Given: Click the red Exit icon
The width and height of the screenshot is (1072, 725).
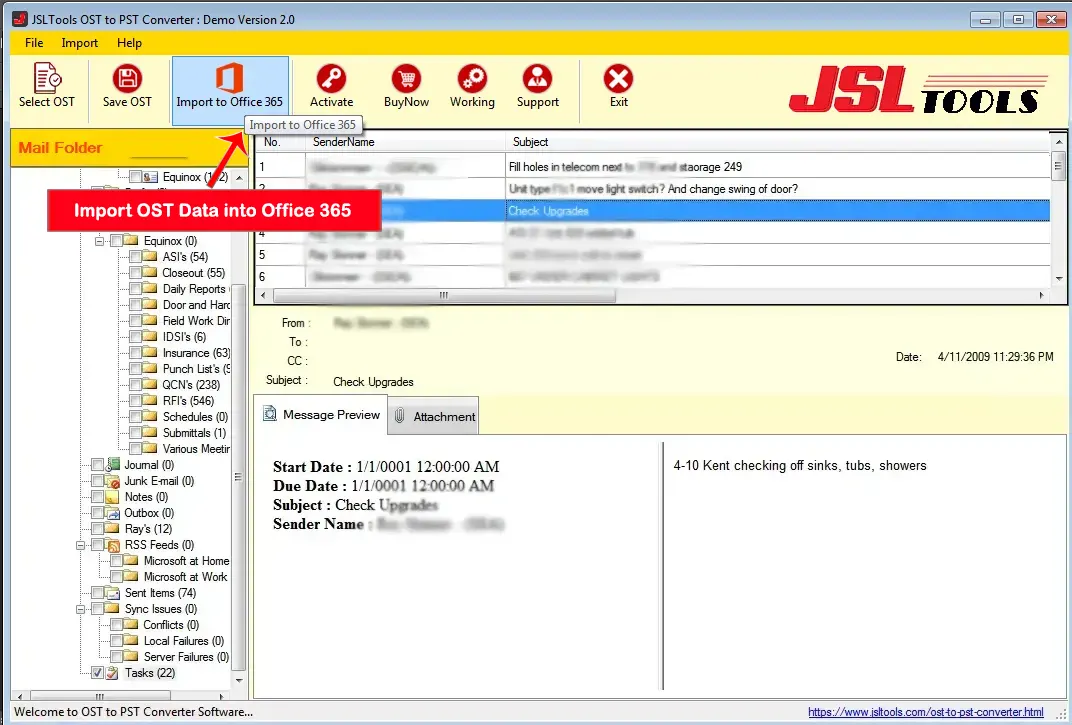Looking at the screenshot, I should click(619, 86).
